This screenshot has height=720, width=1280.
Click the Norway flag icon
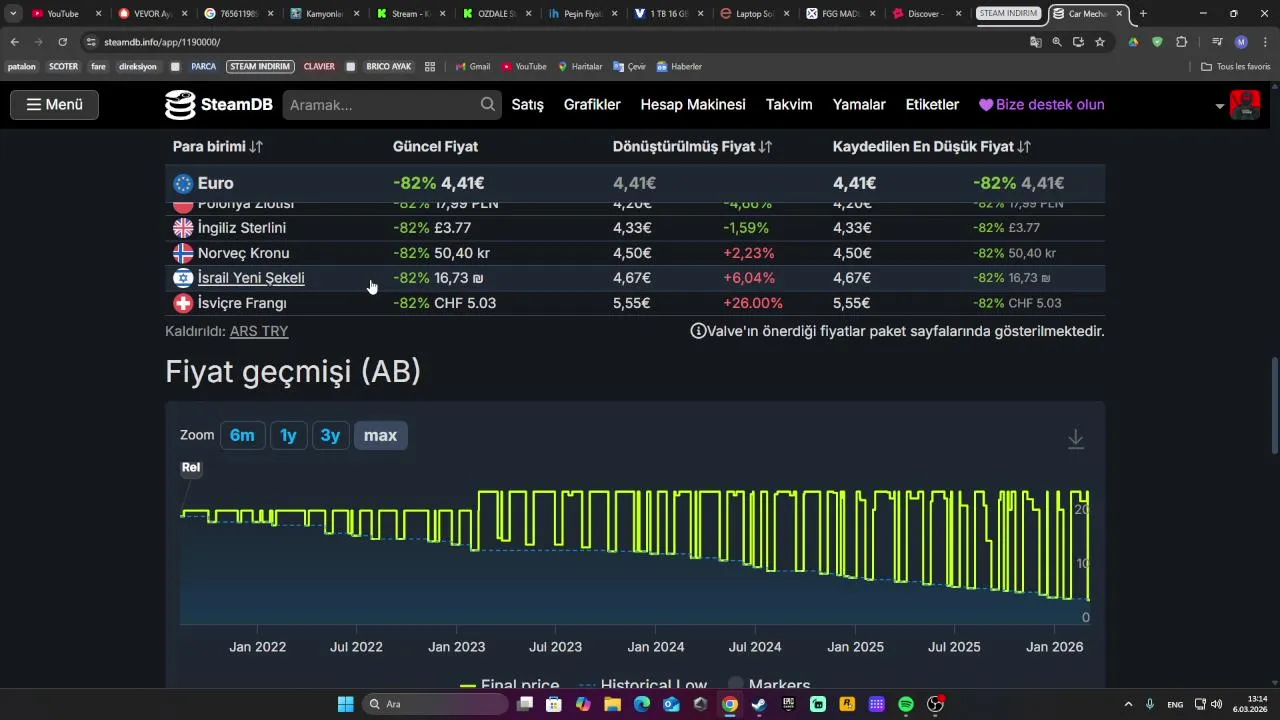(x=183, y=253)
